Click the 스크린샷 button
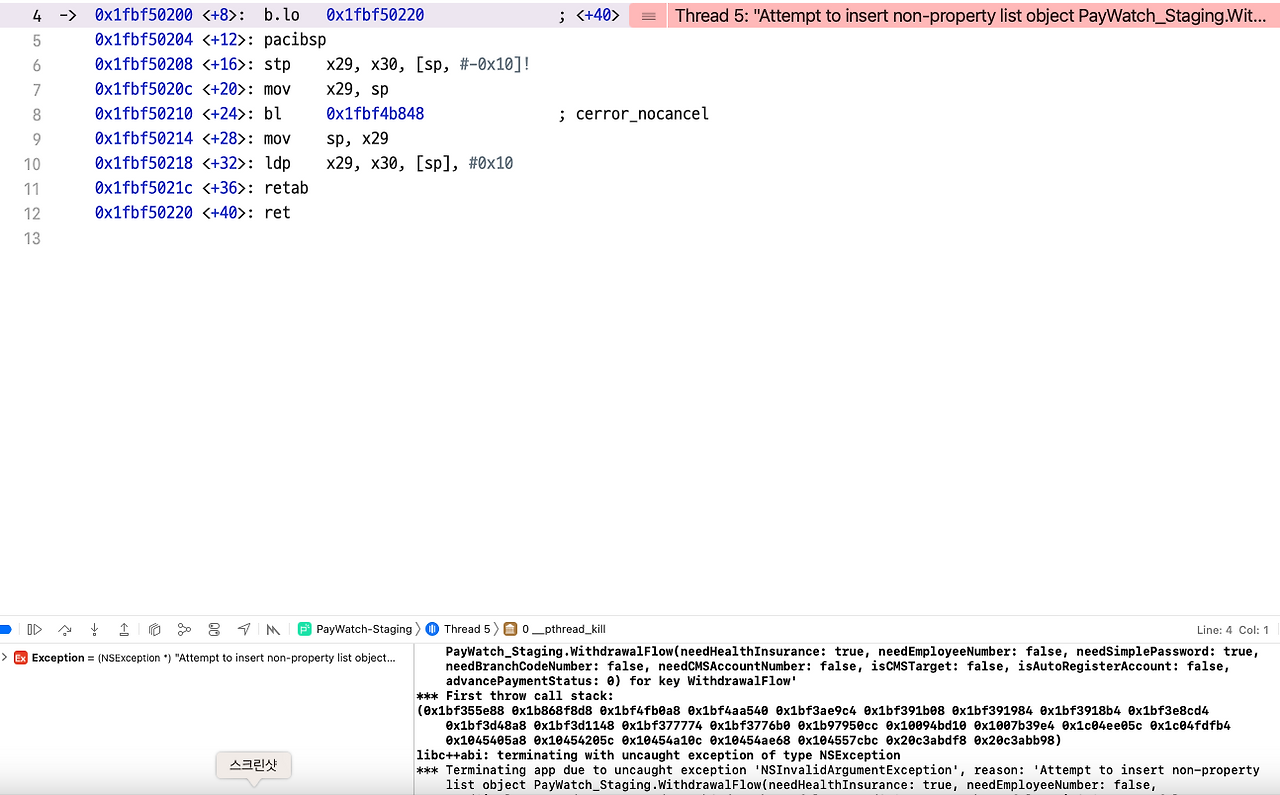 pos(253,764)
